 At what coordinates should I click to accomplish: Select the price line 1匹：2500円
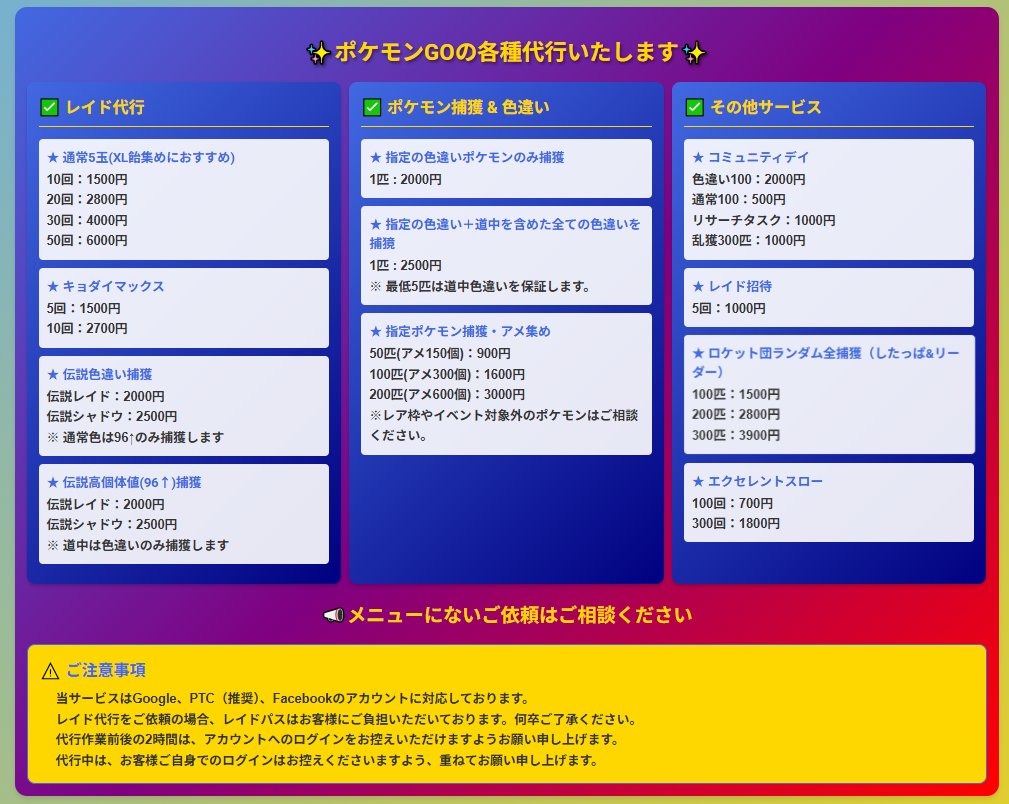405,265
